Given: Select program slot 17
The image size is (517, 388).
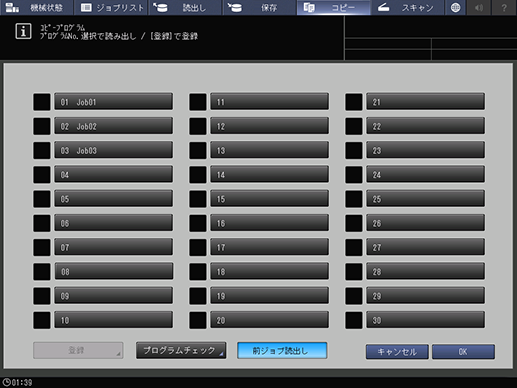Looking at the screenshot, I should click(270, 247).
